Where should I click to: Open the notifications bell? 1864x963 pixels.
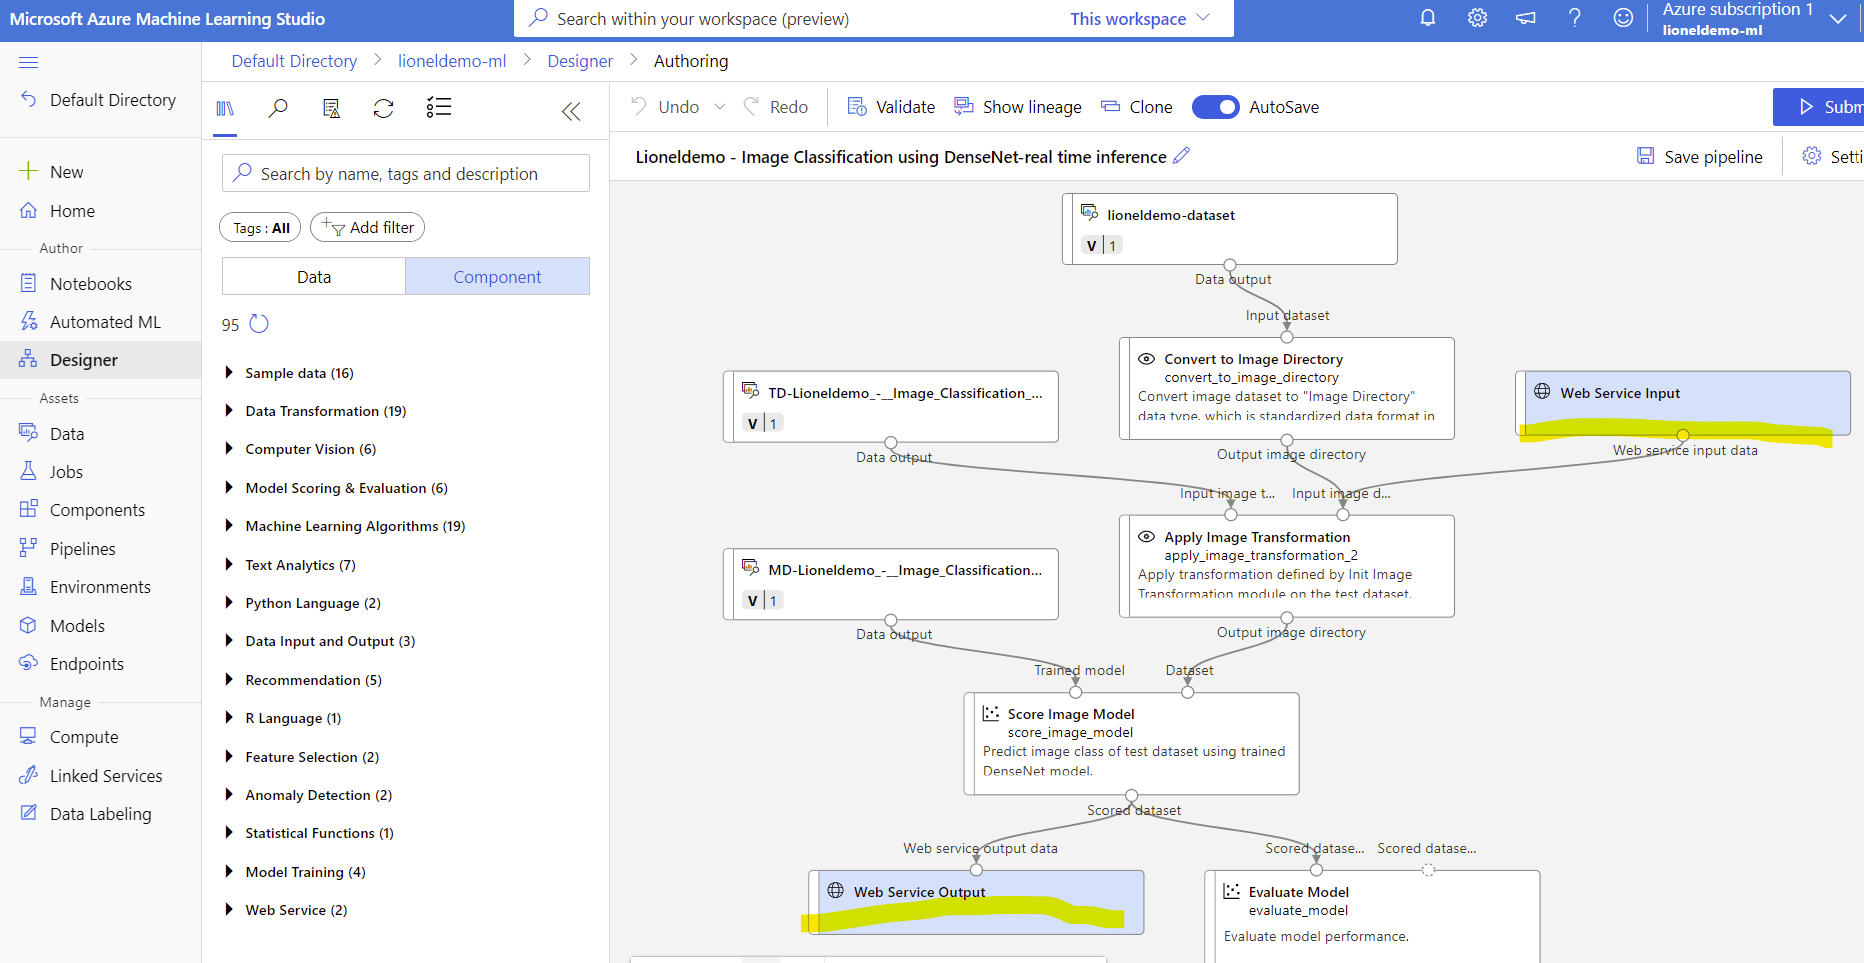[1428, 17]
